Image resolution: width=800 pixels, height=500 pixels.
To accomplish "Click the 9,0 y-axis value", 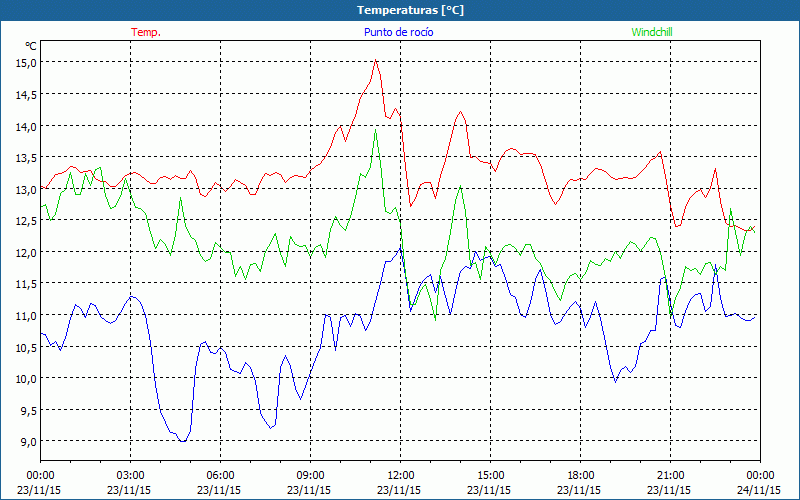I will [27, 442].
